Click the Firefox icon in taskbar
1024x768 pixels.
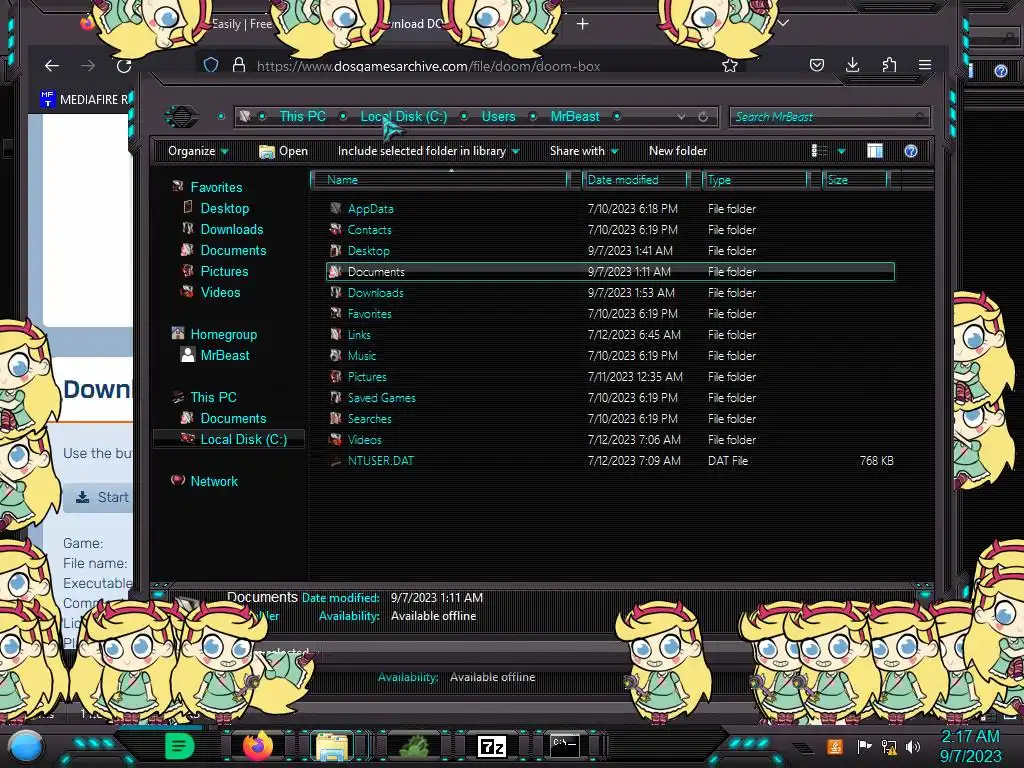[x=257, y=745]
